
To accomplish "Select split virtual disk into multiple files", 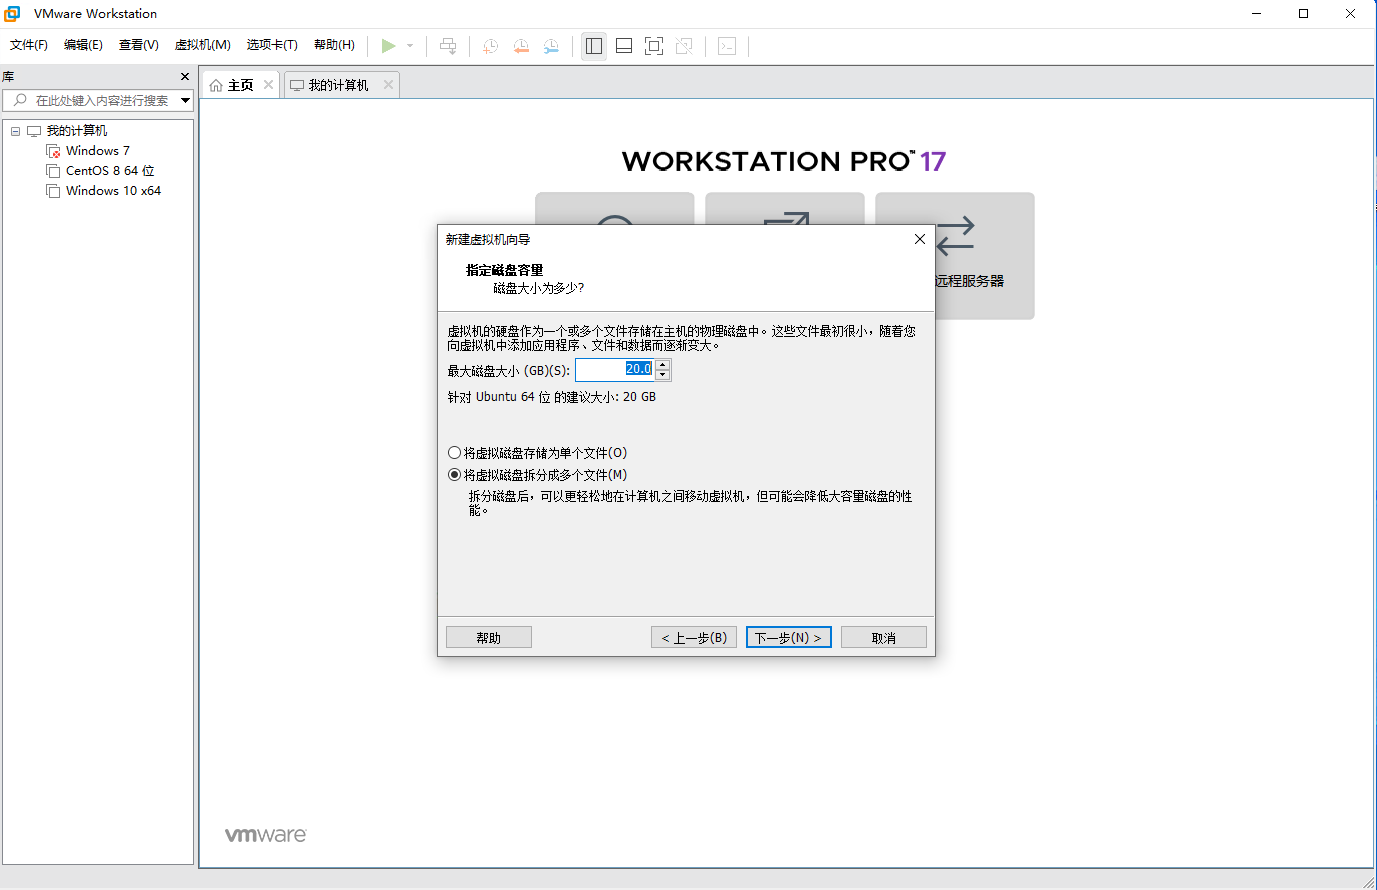I will click(455, 475).
